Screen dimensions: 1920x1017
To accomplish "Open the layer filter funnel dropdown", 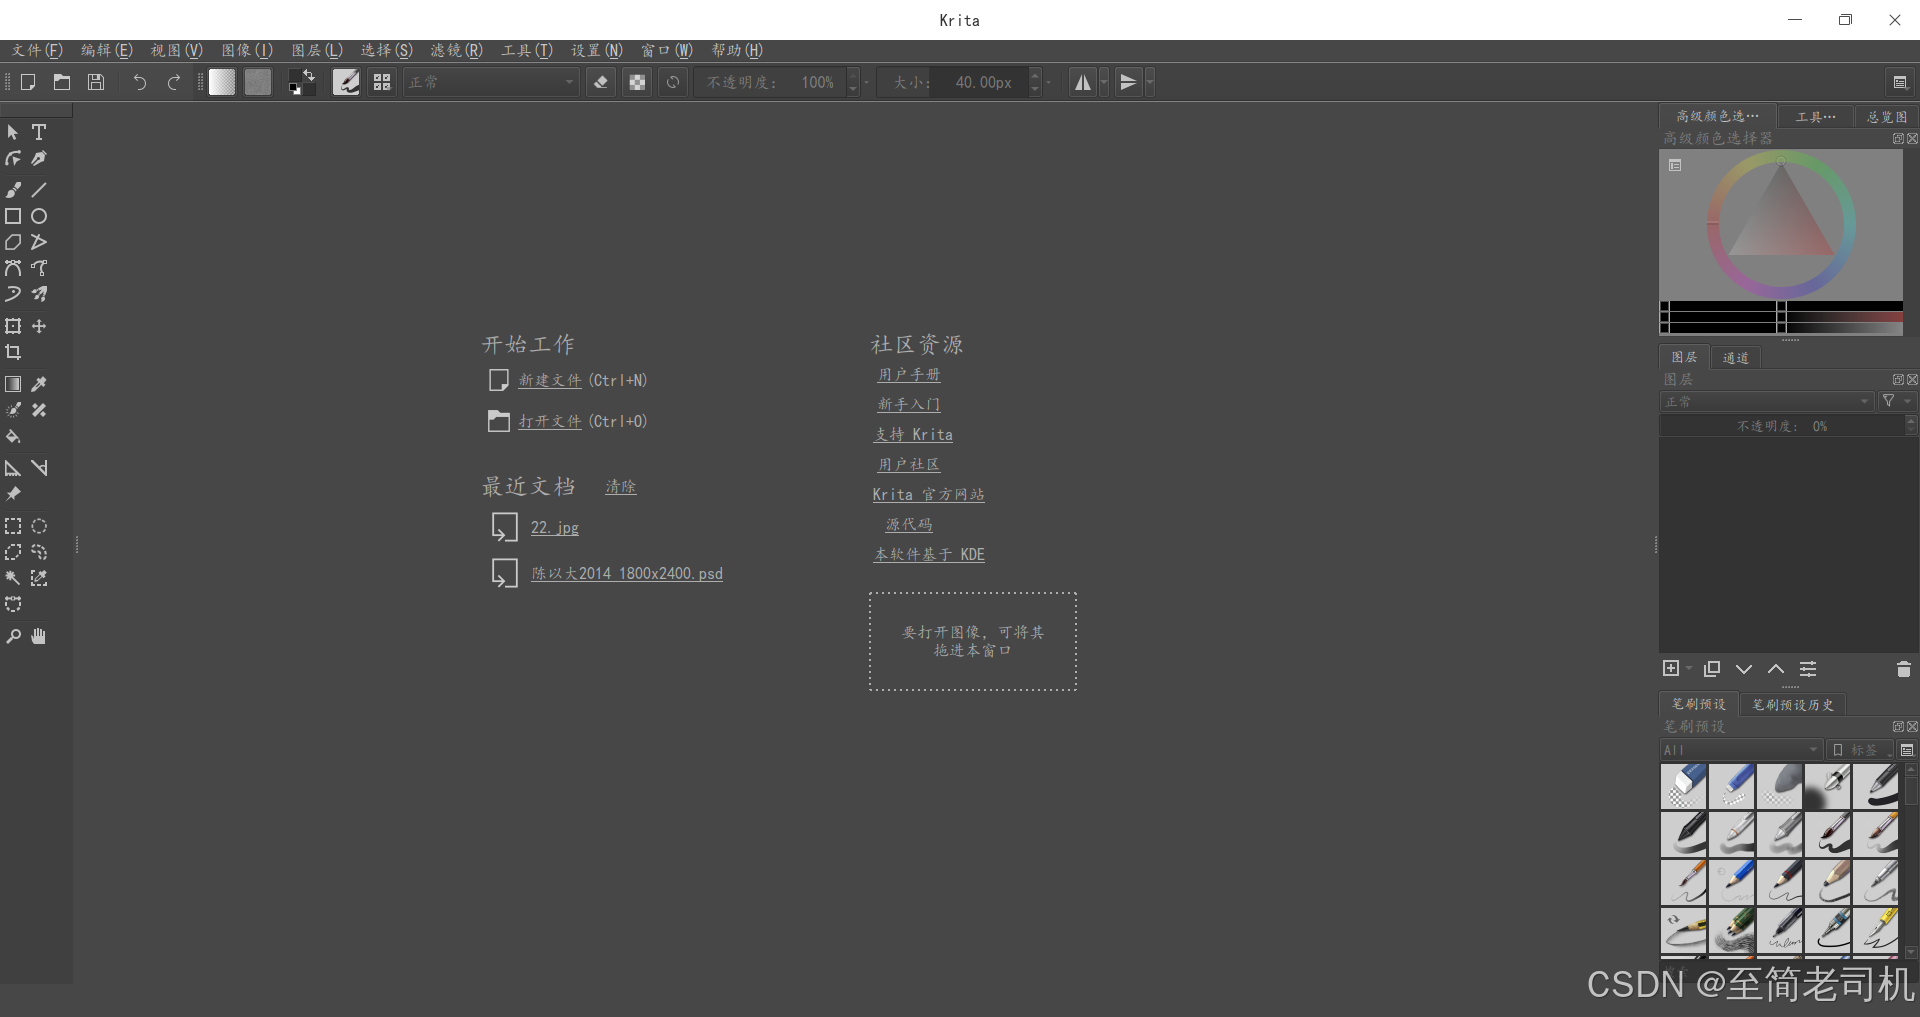I will [x=1895, y=401].
